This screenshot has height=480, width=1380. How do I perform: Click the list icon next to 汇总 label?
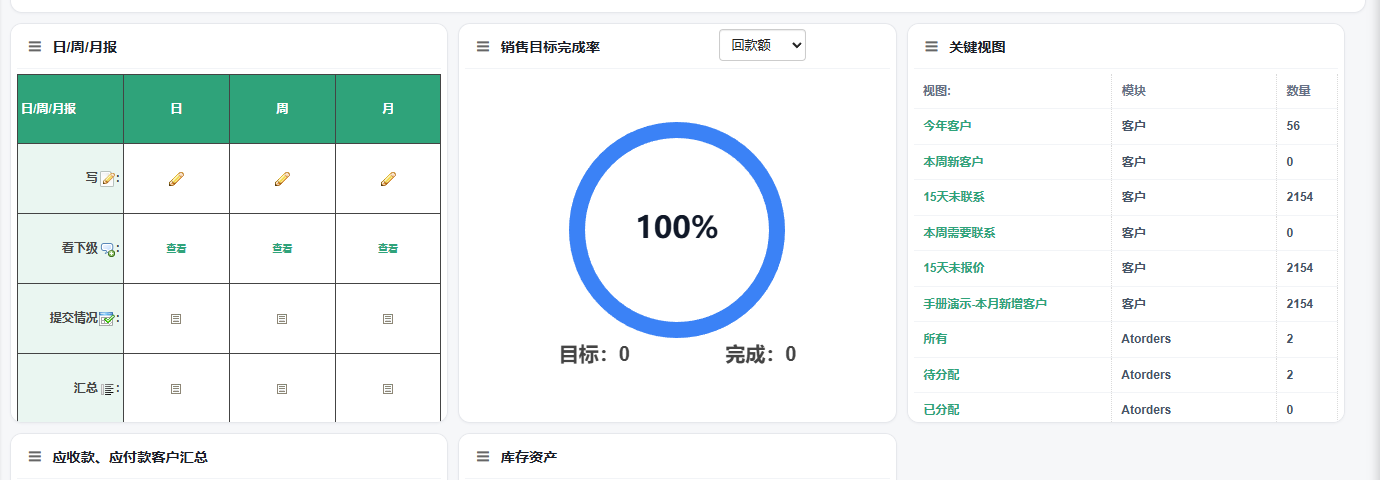click(x=107, y=389)
